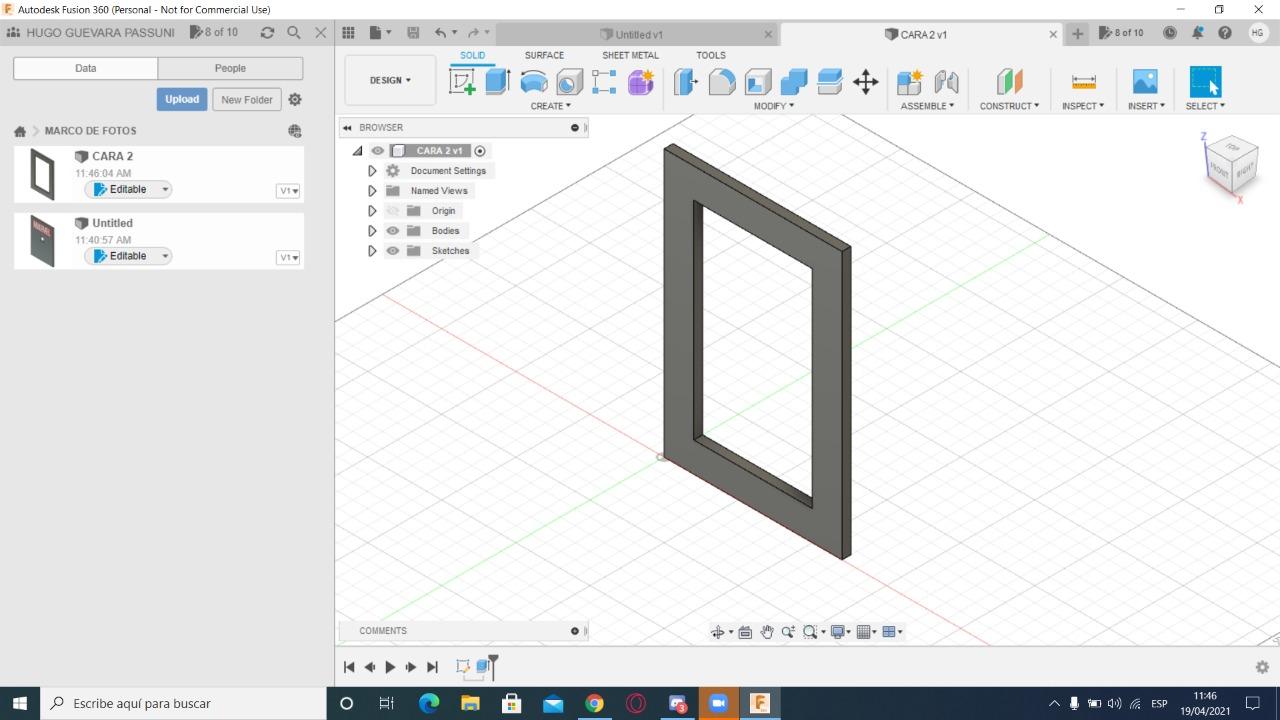Hide the Sketches folder
1280x720 pixels.
(392, 251)
